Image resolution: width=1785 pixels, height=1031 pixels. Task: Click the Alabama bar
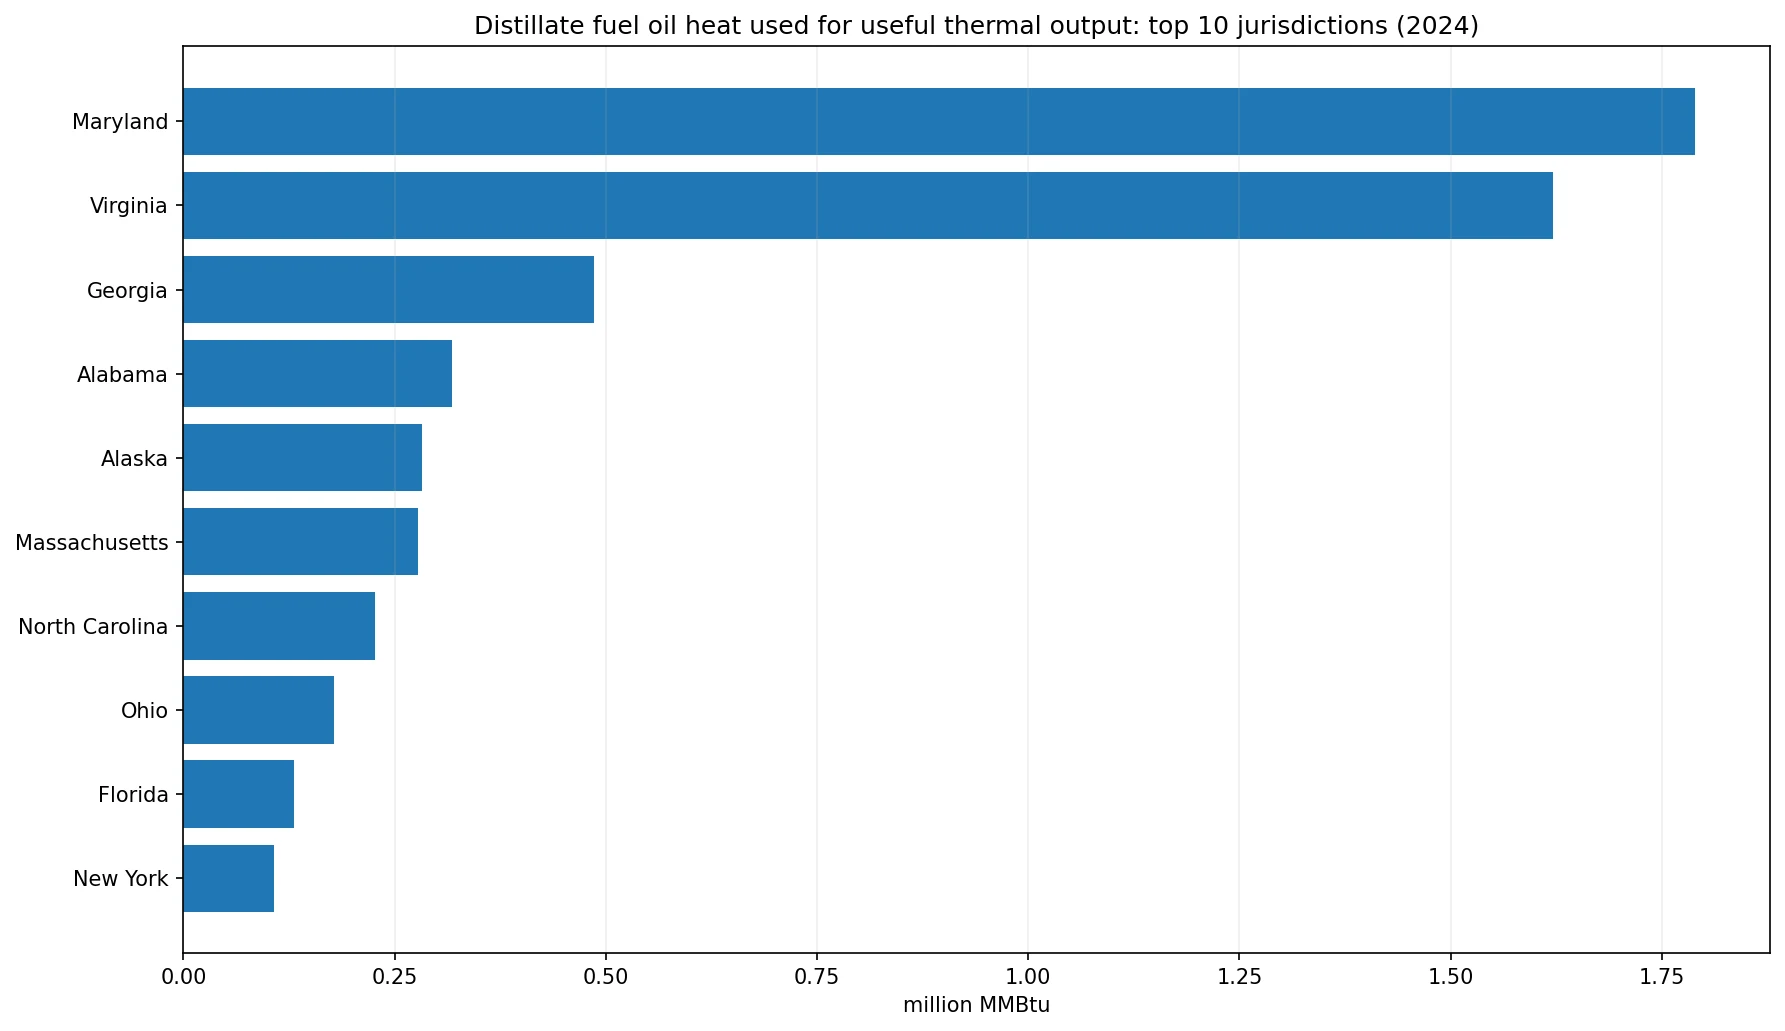tap(317, 374)
